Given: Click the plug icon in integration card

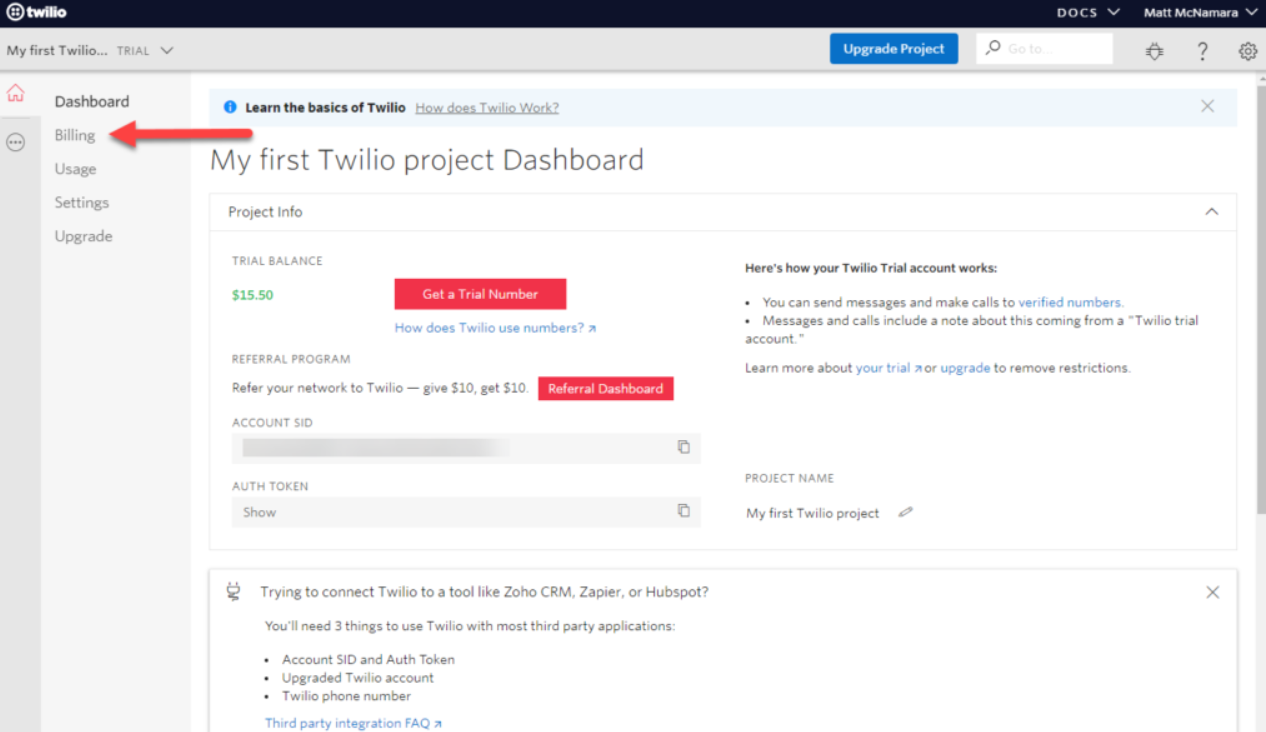Looking at the screenshot, I should [234, 592].
